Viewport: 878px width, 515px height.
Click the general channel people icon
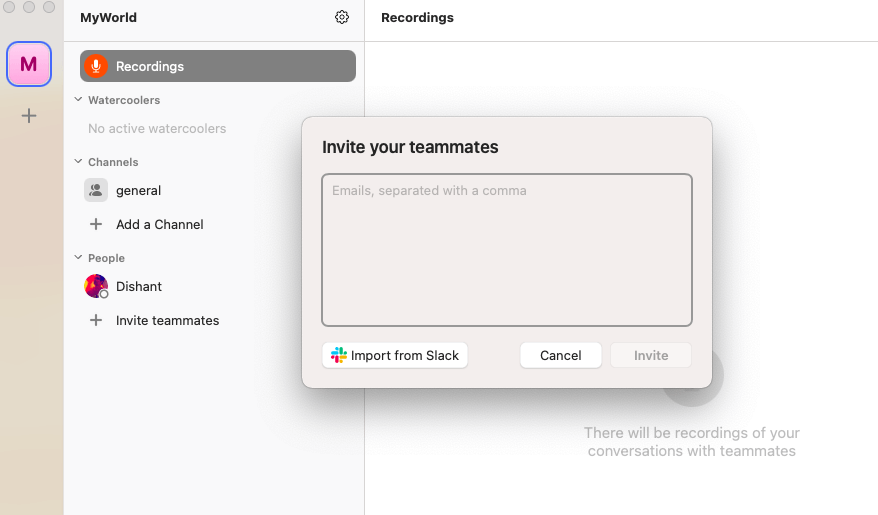[96, 190]
